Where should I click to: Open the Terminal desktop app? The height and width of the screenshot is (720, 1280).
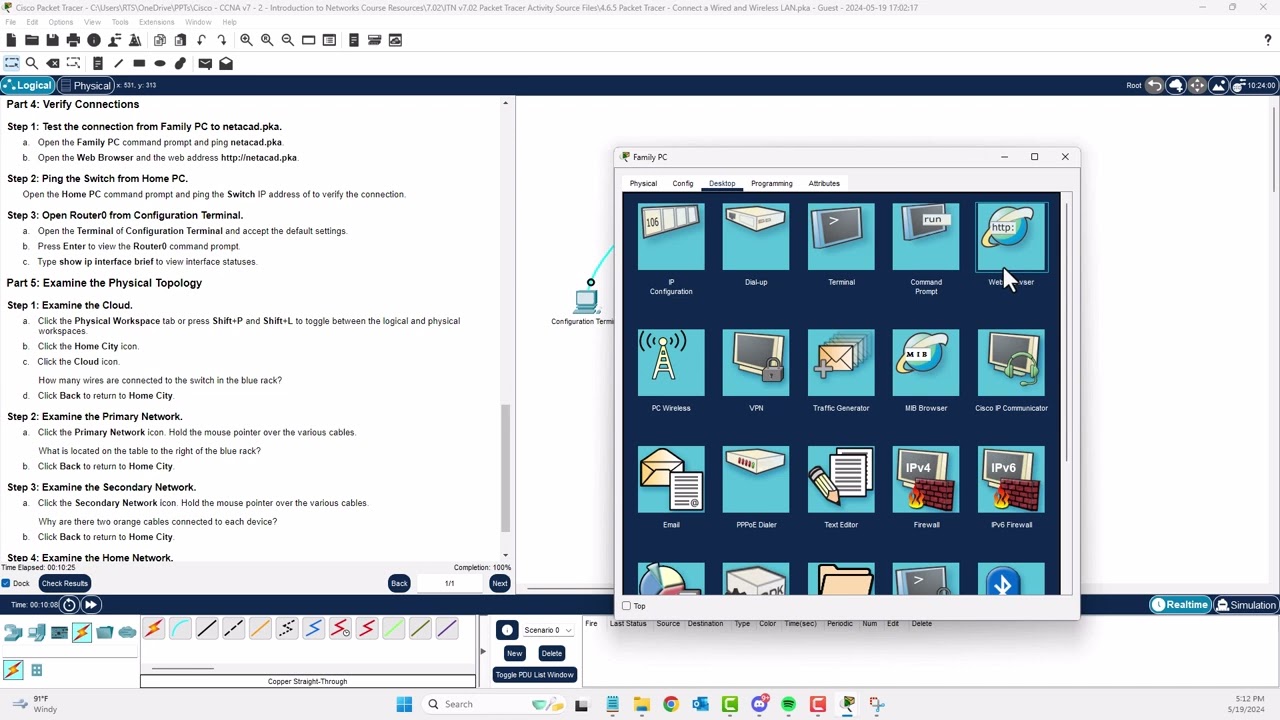(x=841, y=238)
